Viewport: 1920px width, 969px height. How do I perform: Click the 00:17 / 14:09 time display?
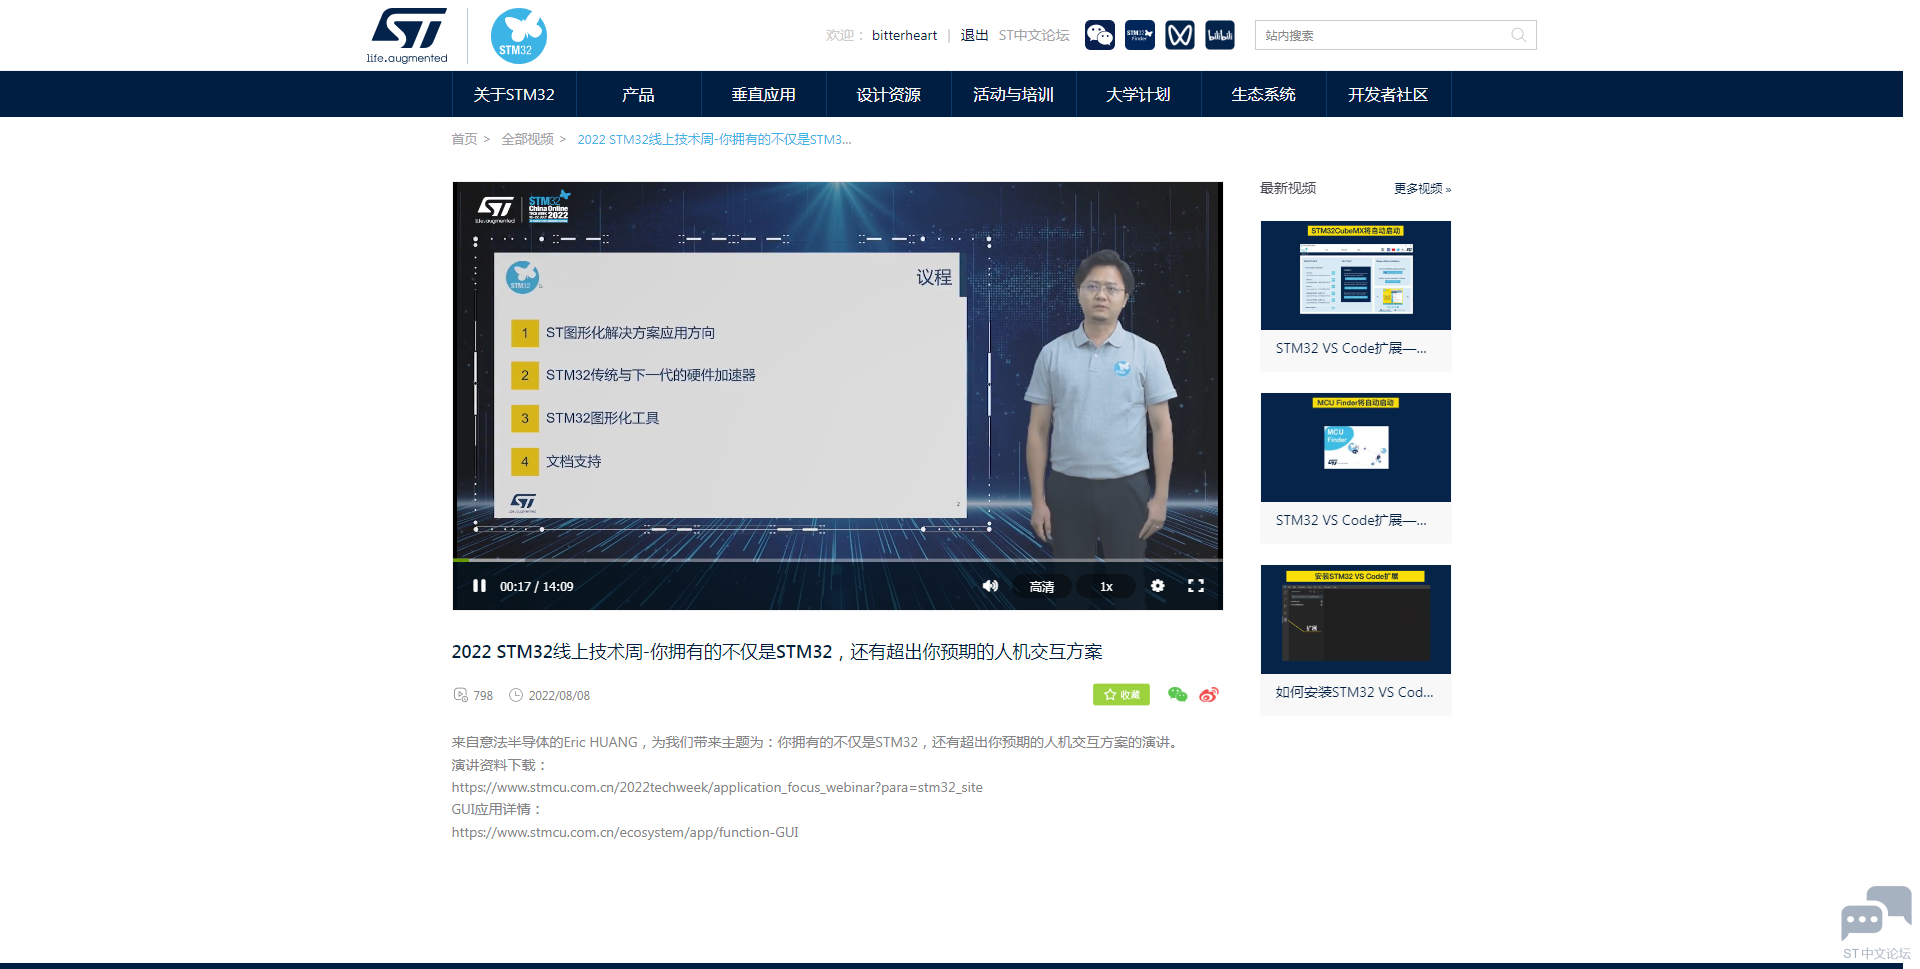536,587
